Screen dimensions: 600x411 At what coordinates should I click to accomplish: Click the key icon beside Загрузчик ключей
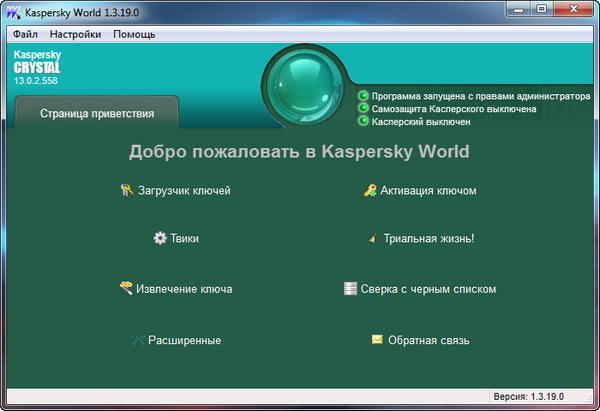tap(127, 190)
